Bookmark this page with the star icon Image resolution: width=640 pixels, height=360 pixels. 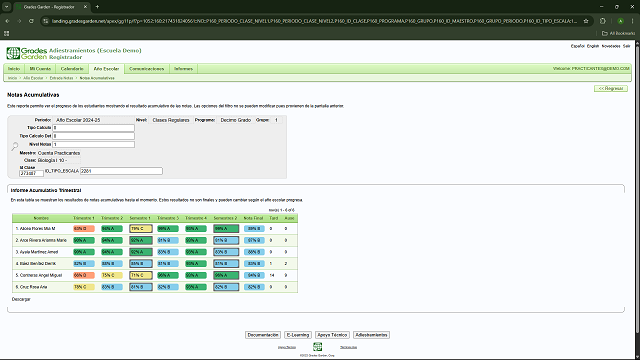point(586,21)
